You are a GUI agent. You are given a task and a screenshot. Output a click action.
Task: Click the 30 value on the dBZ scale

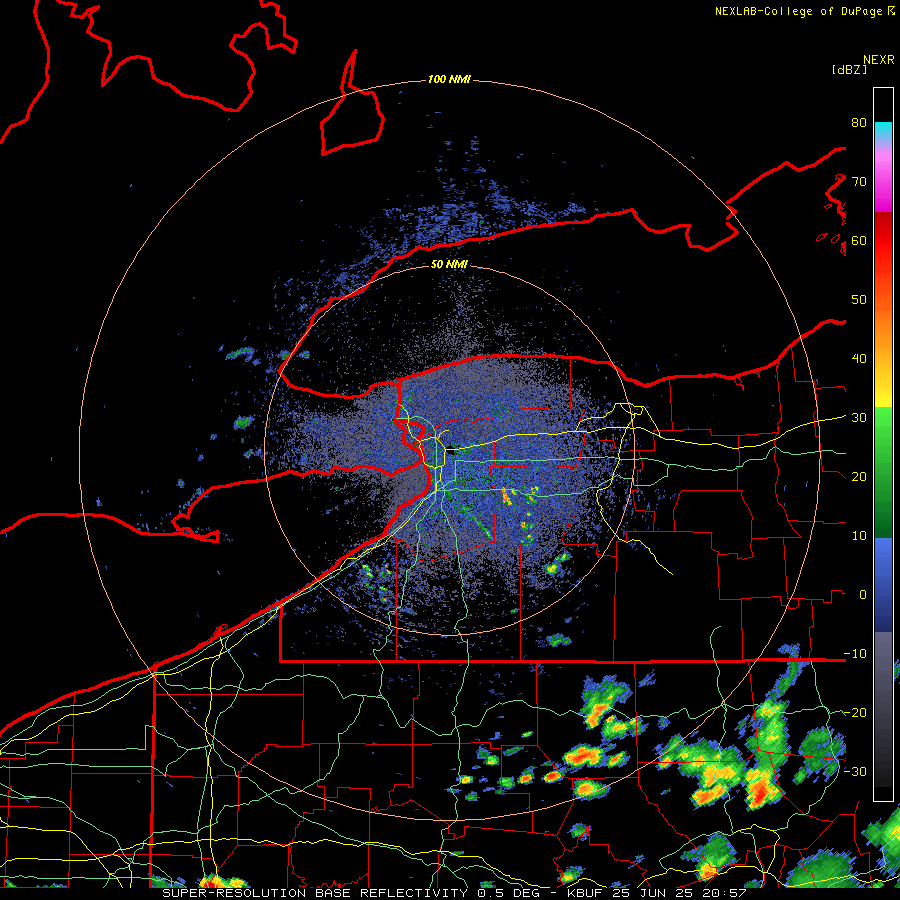859,418
